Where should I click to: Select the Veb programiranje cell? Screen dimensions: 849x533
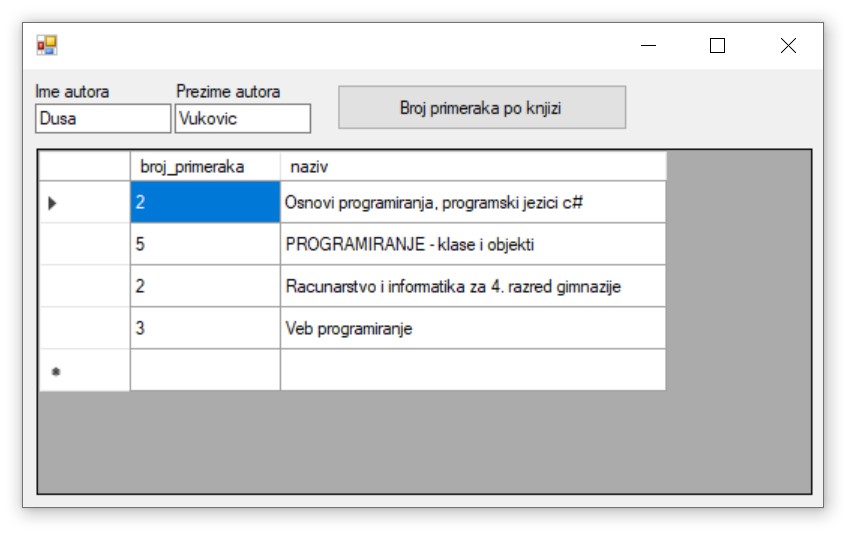472,329
